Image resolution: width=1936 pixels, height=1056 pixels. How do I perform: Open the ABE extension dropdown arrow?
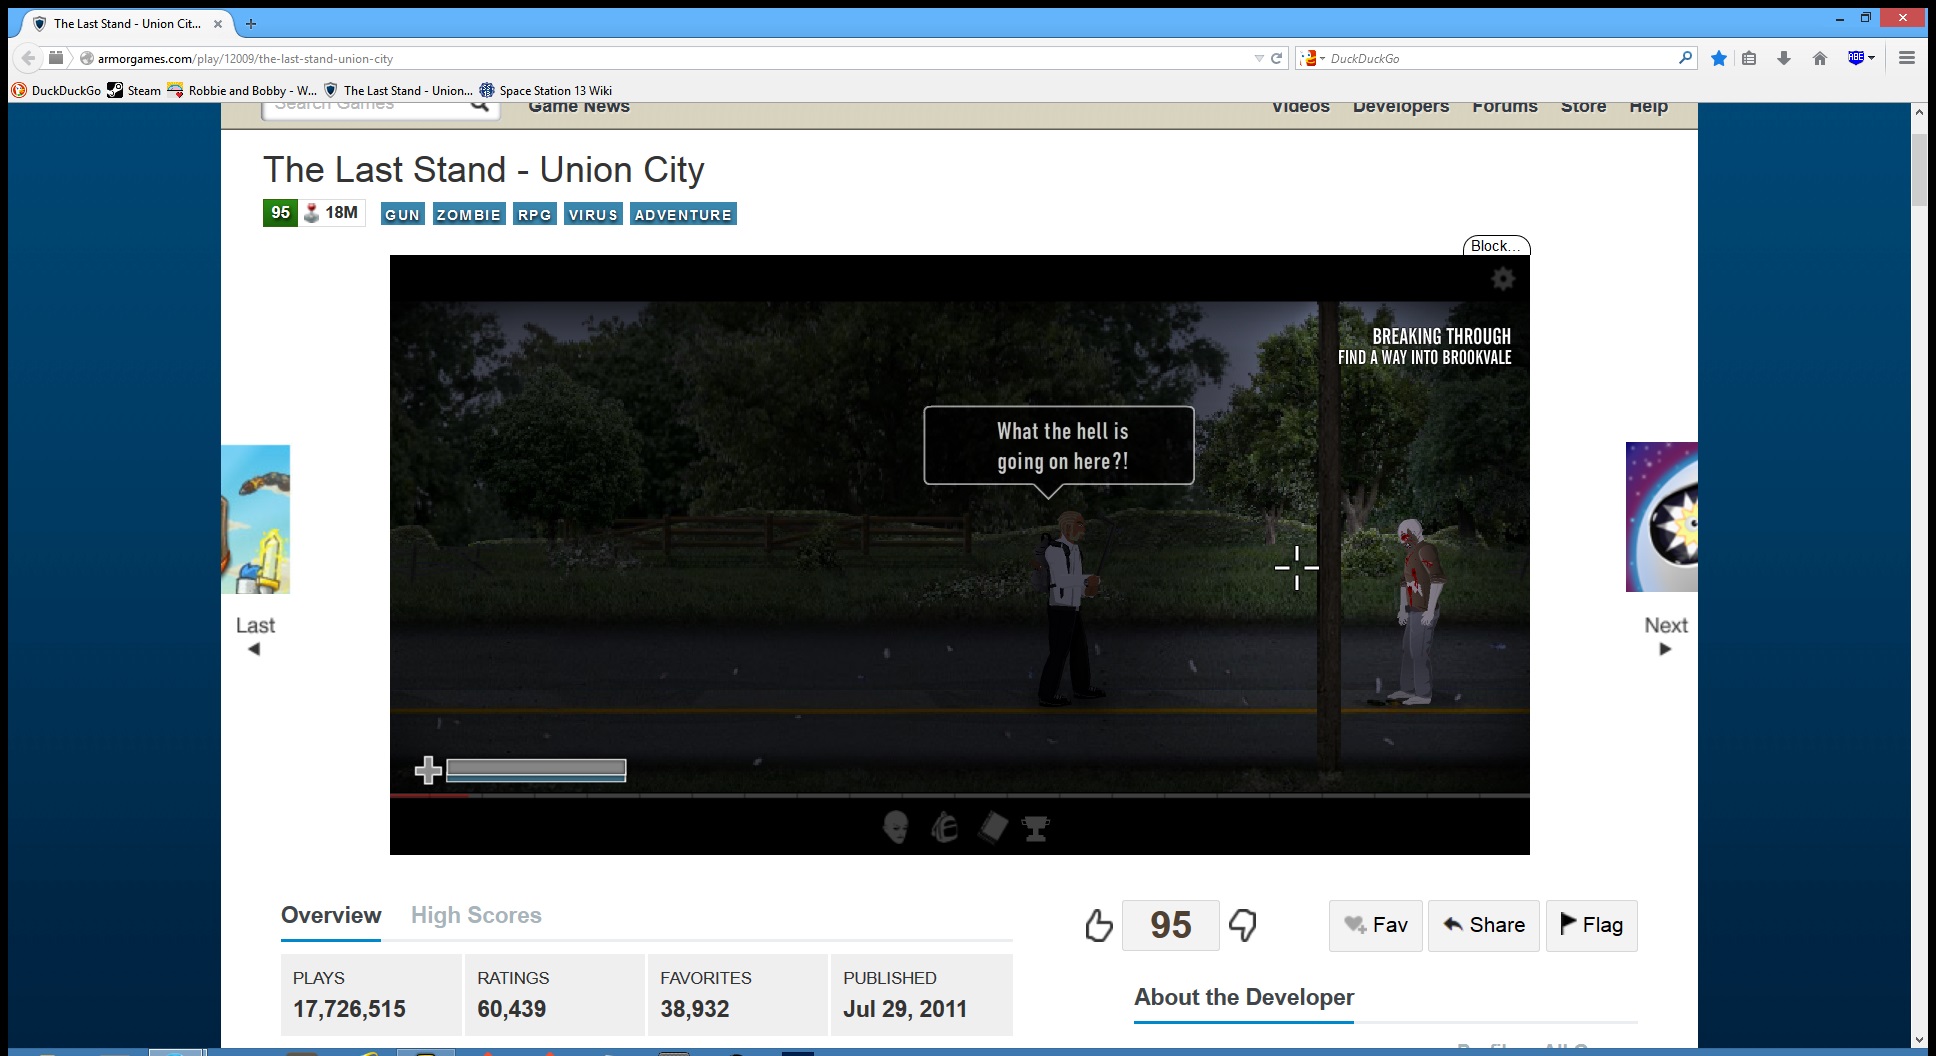[x=1871, y=58]
